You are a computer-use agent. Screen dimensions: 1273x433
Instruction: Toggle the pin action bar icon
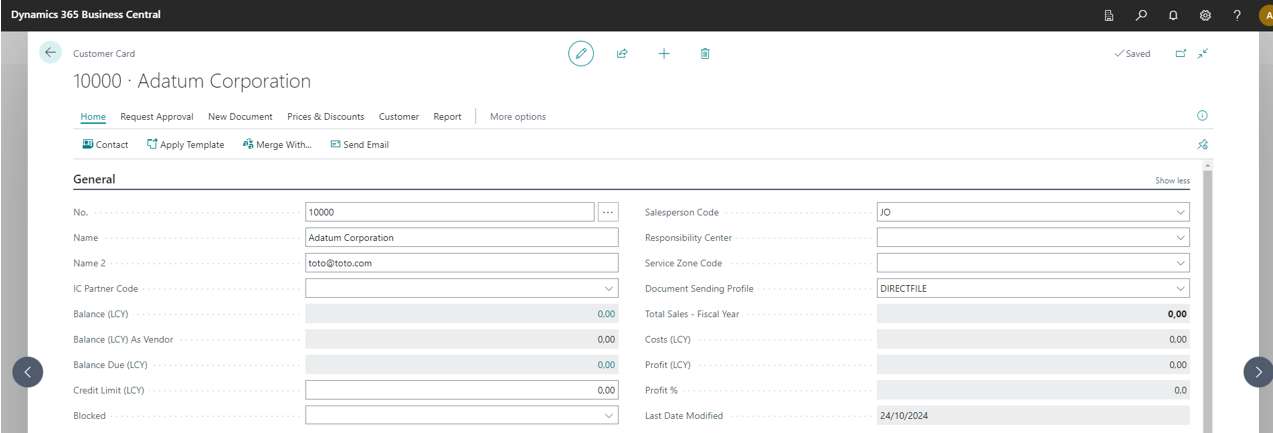pos(1202,145)
